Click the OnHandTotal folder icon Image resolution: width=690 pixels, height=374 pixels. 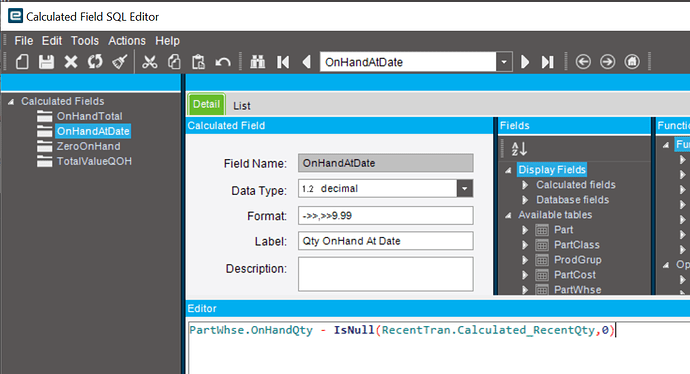click(x=44, y=117)
